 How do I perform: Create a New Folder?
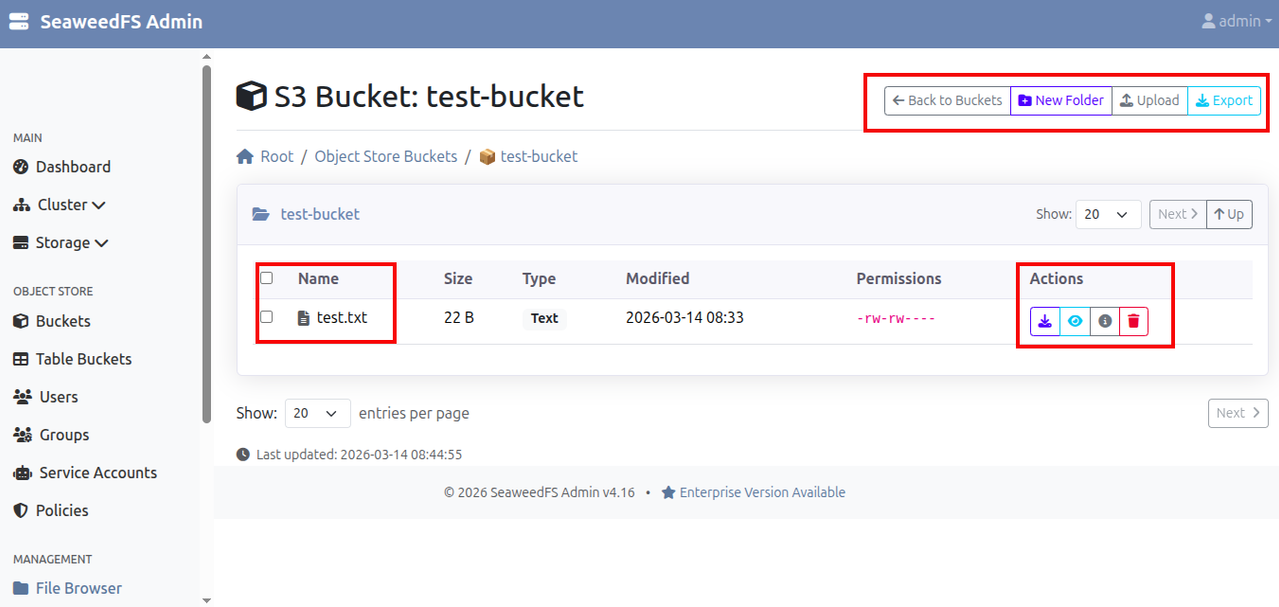pos(1061,100)
